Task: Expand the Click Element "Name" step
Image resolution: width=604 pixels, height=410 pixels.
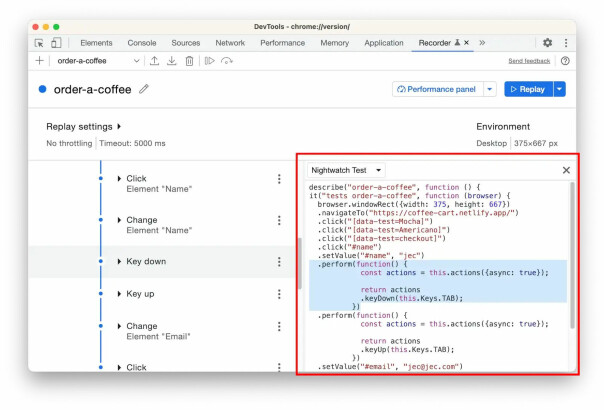Action: [x=119, y=178]
